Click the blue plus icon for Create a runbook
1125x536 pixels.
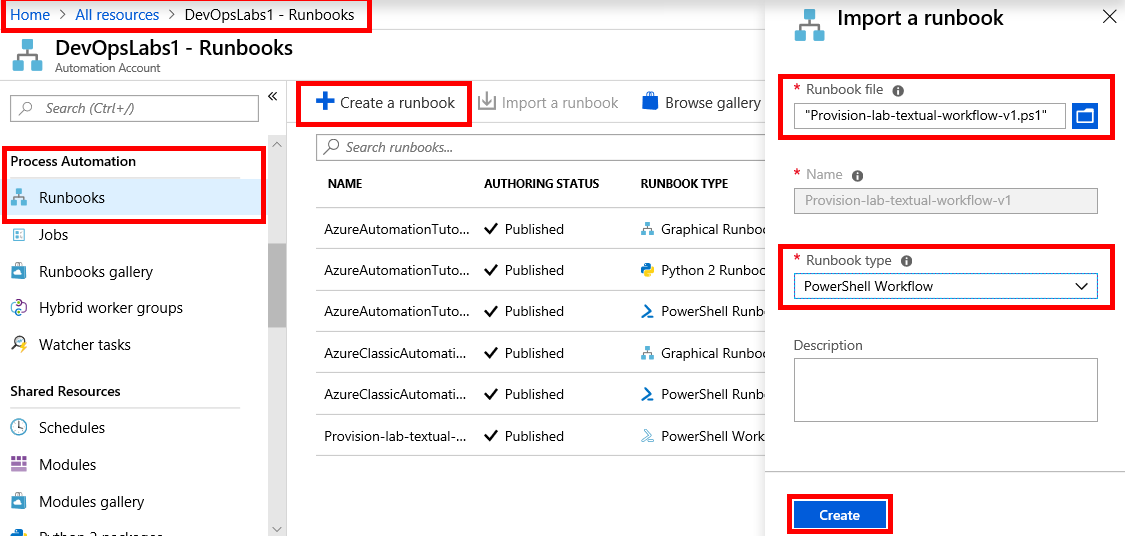tap(325, 102)
